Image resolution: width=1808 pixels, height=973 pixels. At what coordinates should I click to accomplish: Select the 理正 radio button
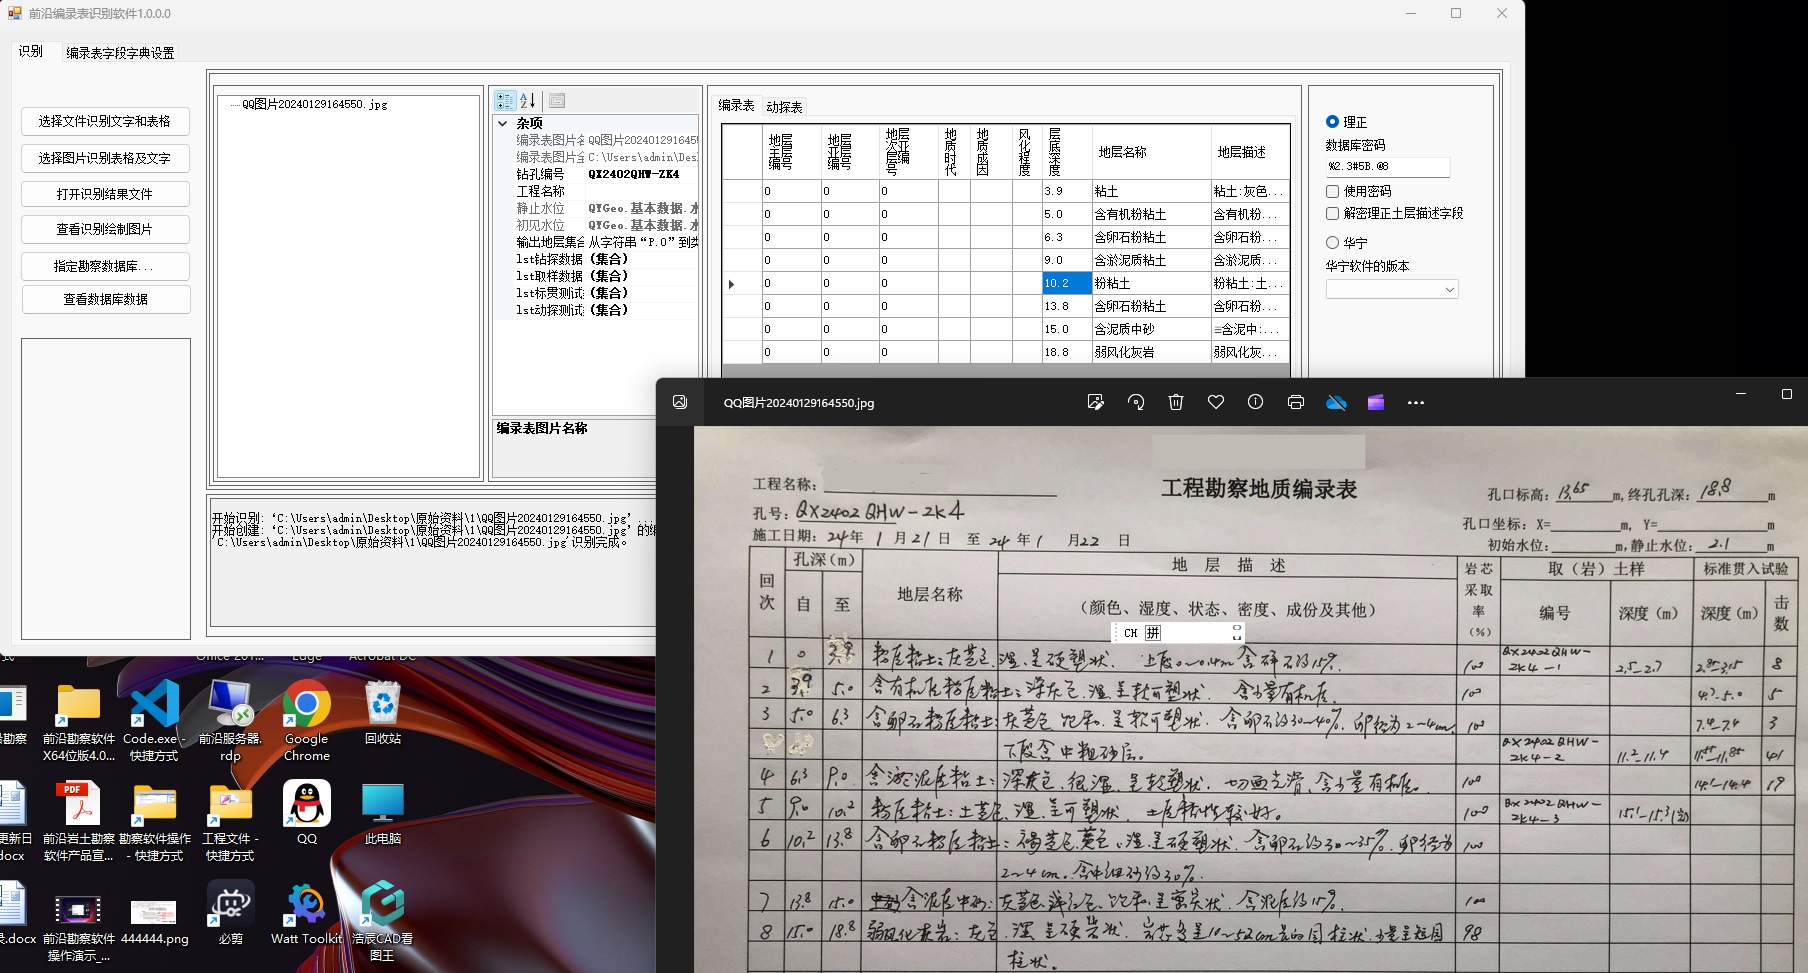(x=1346, y=122)
